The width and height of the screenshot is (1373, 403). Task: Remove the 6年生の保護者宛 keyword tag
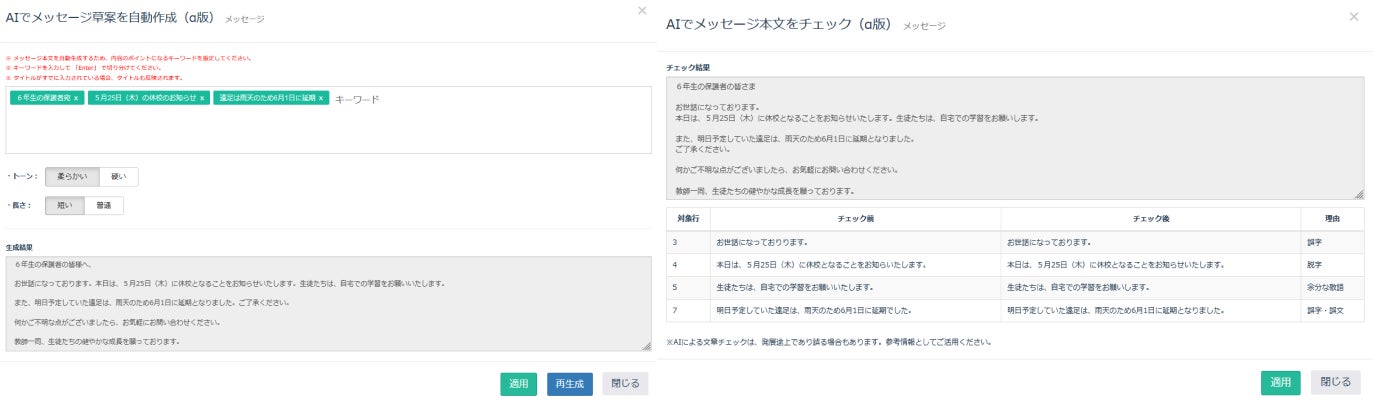(x=76, y=99)
